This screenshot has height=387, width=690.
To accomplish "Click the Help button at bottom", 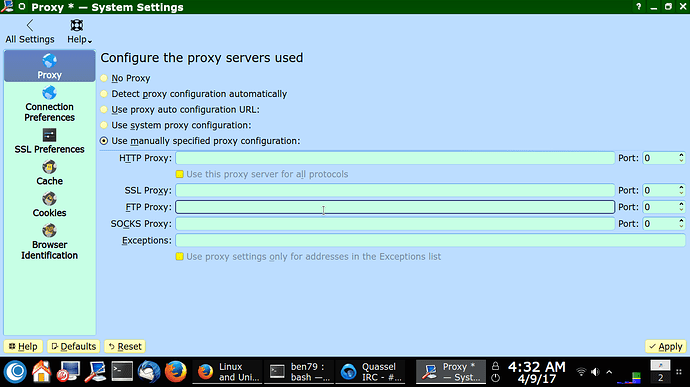I will click(23, 346).
